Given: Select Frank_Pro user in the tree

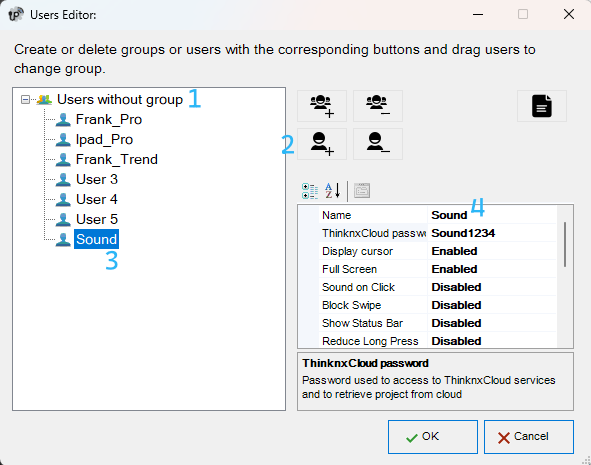Looking at the screenshot, I should (109, 119).
